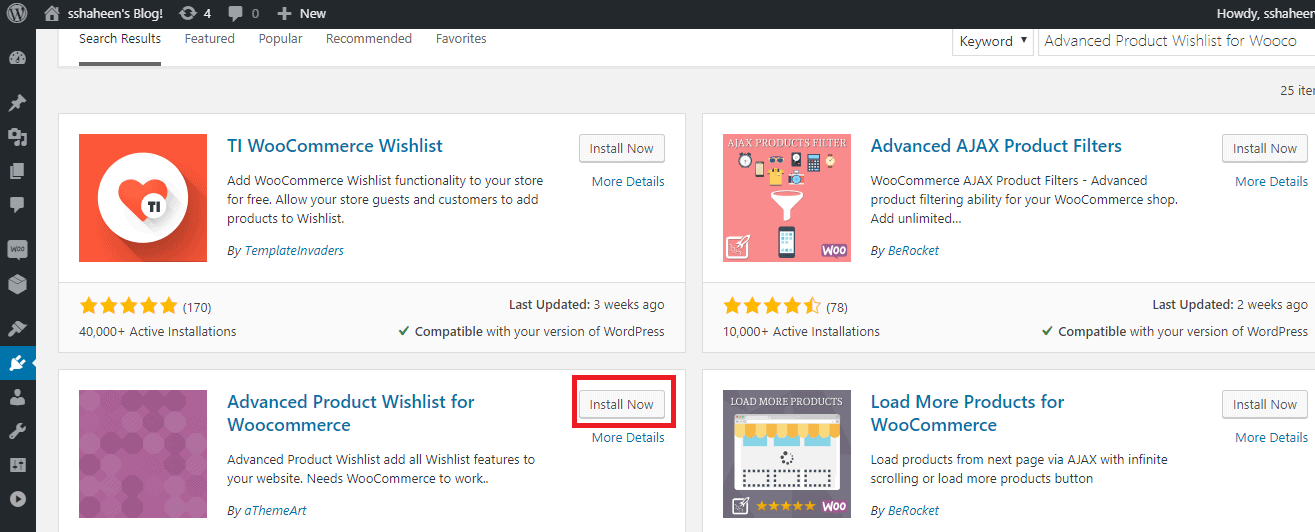Open Load More Products for WooCommerce title
Image resolution: width=1315 pixels, height=532 pixels.
(x=968, y=413)
